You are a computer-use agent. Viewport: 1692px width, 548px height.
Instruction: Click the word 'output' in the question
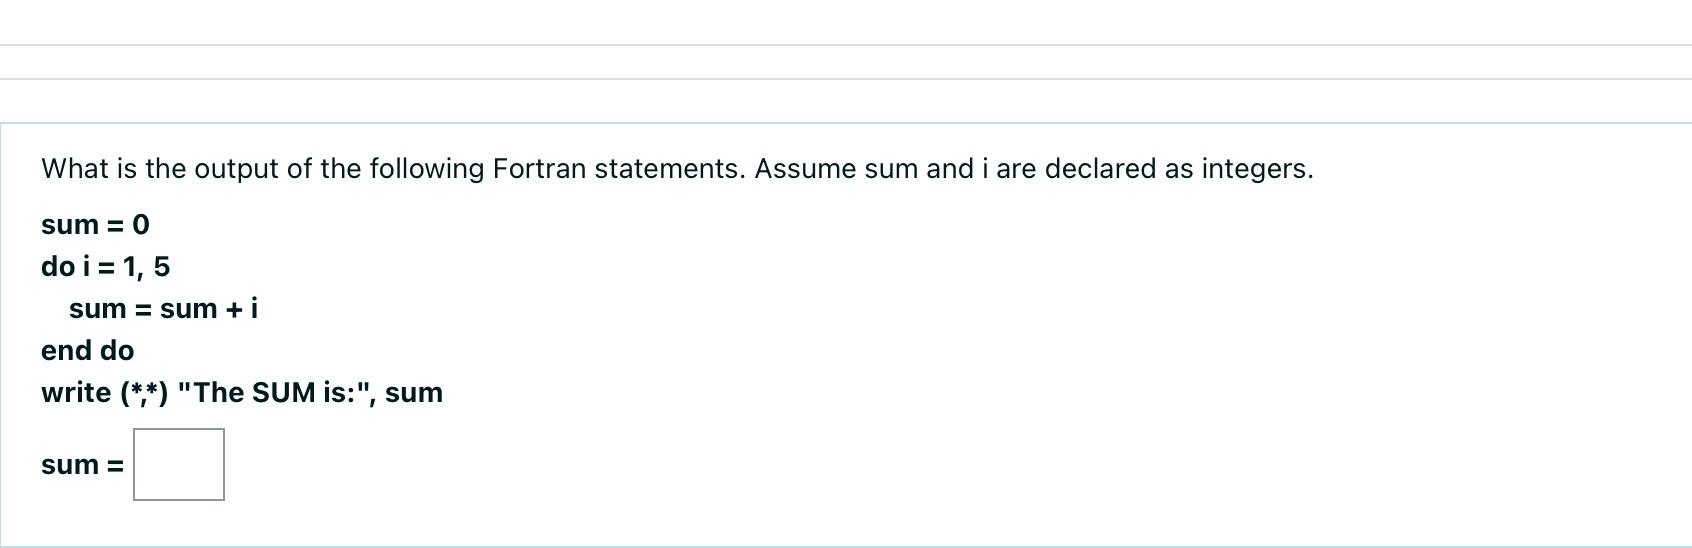coord(237,170)
